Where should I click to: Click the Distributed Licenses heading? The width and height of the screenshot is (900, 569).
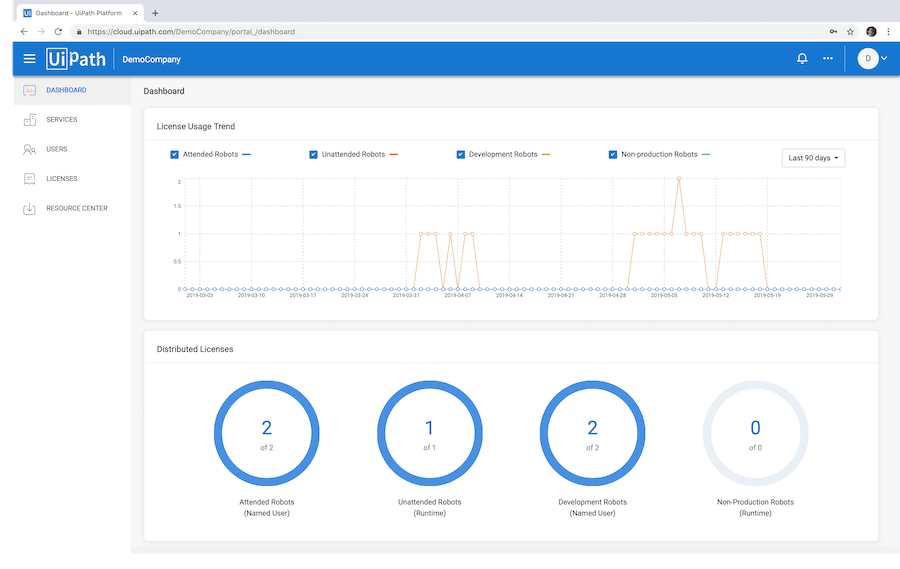click(x=195, y=349)
